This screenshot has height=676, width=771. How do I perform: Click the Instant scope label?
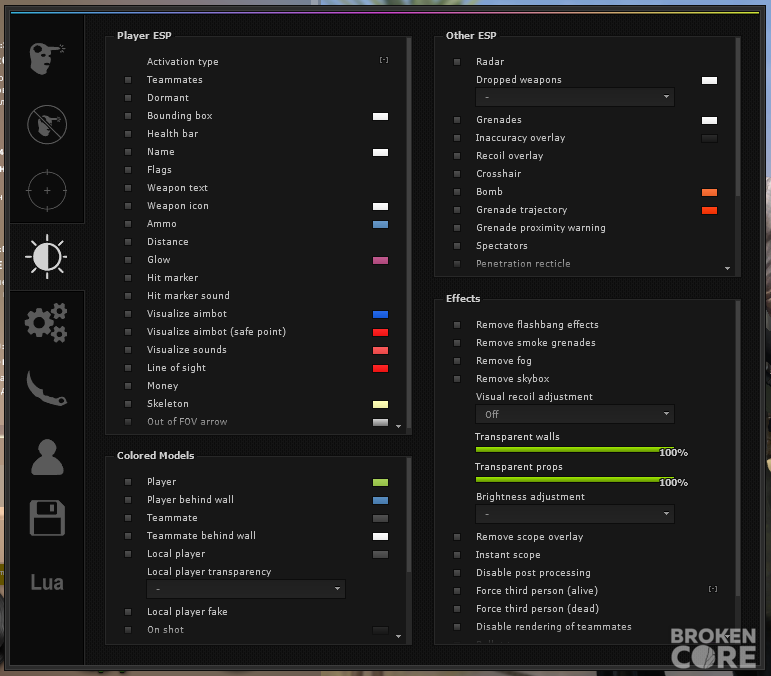tap(508, 555)
